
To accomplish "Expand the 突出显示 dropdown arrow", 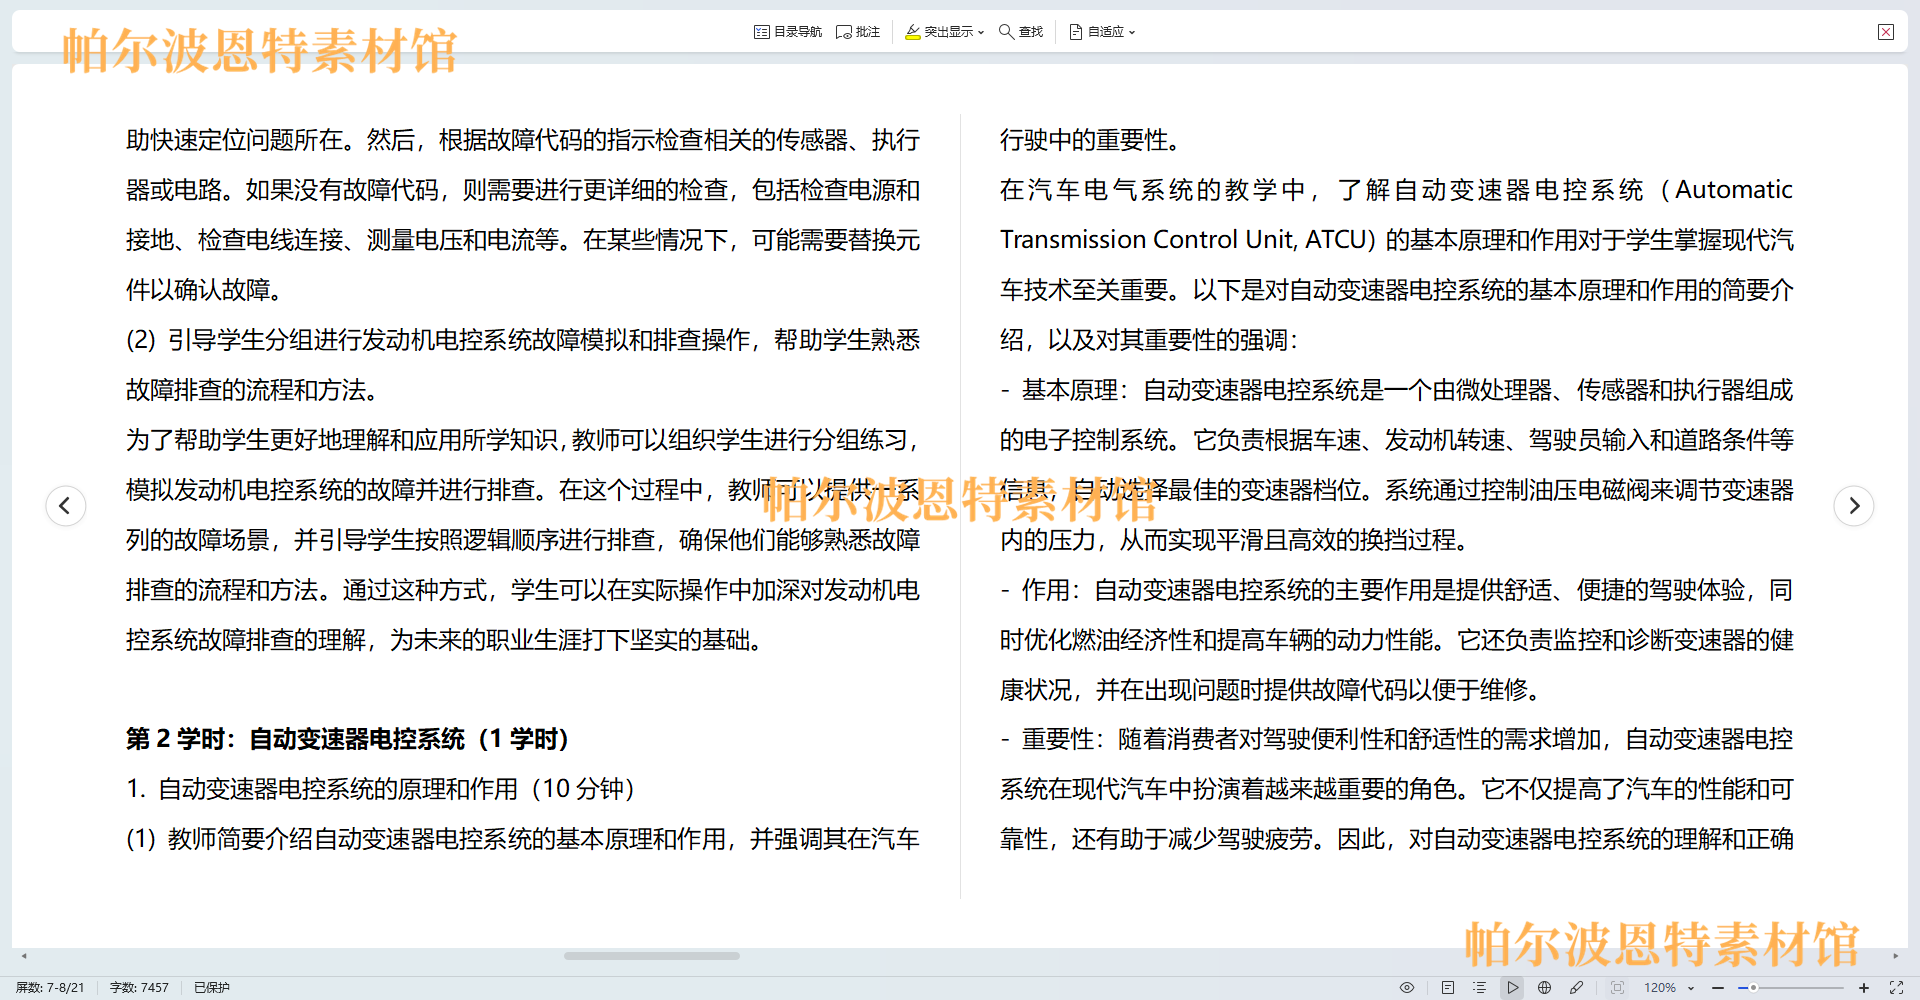I will pos(981,33).
